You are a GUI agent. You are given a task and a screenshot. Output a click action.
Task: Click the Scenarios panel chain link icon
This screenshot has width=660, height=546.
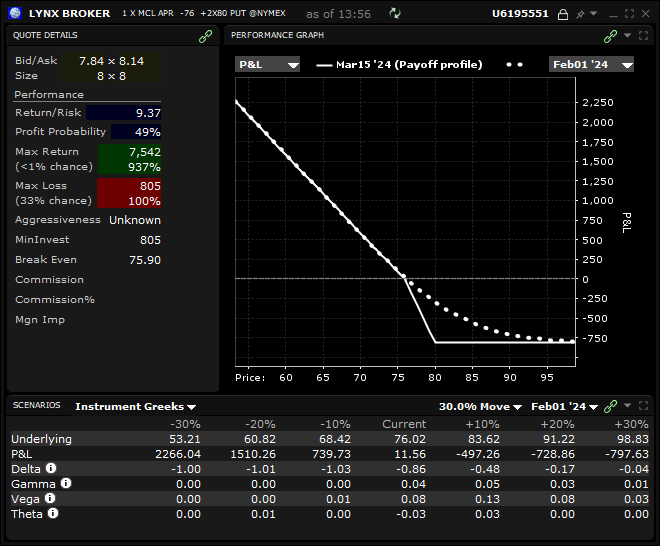[610, 406]
